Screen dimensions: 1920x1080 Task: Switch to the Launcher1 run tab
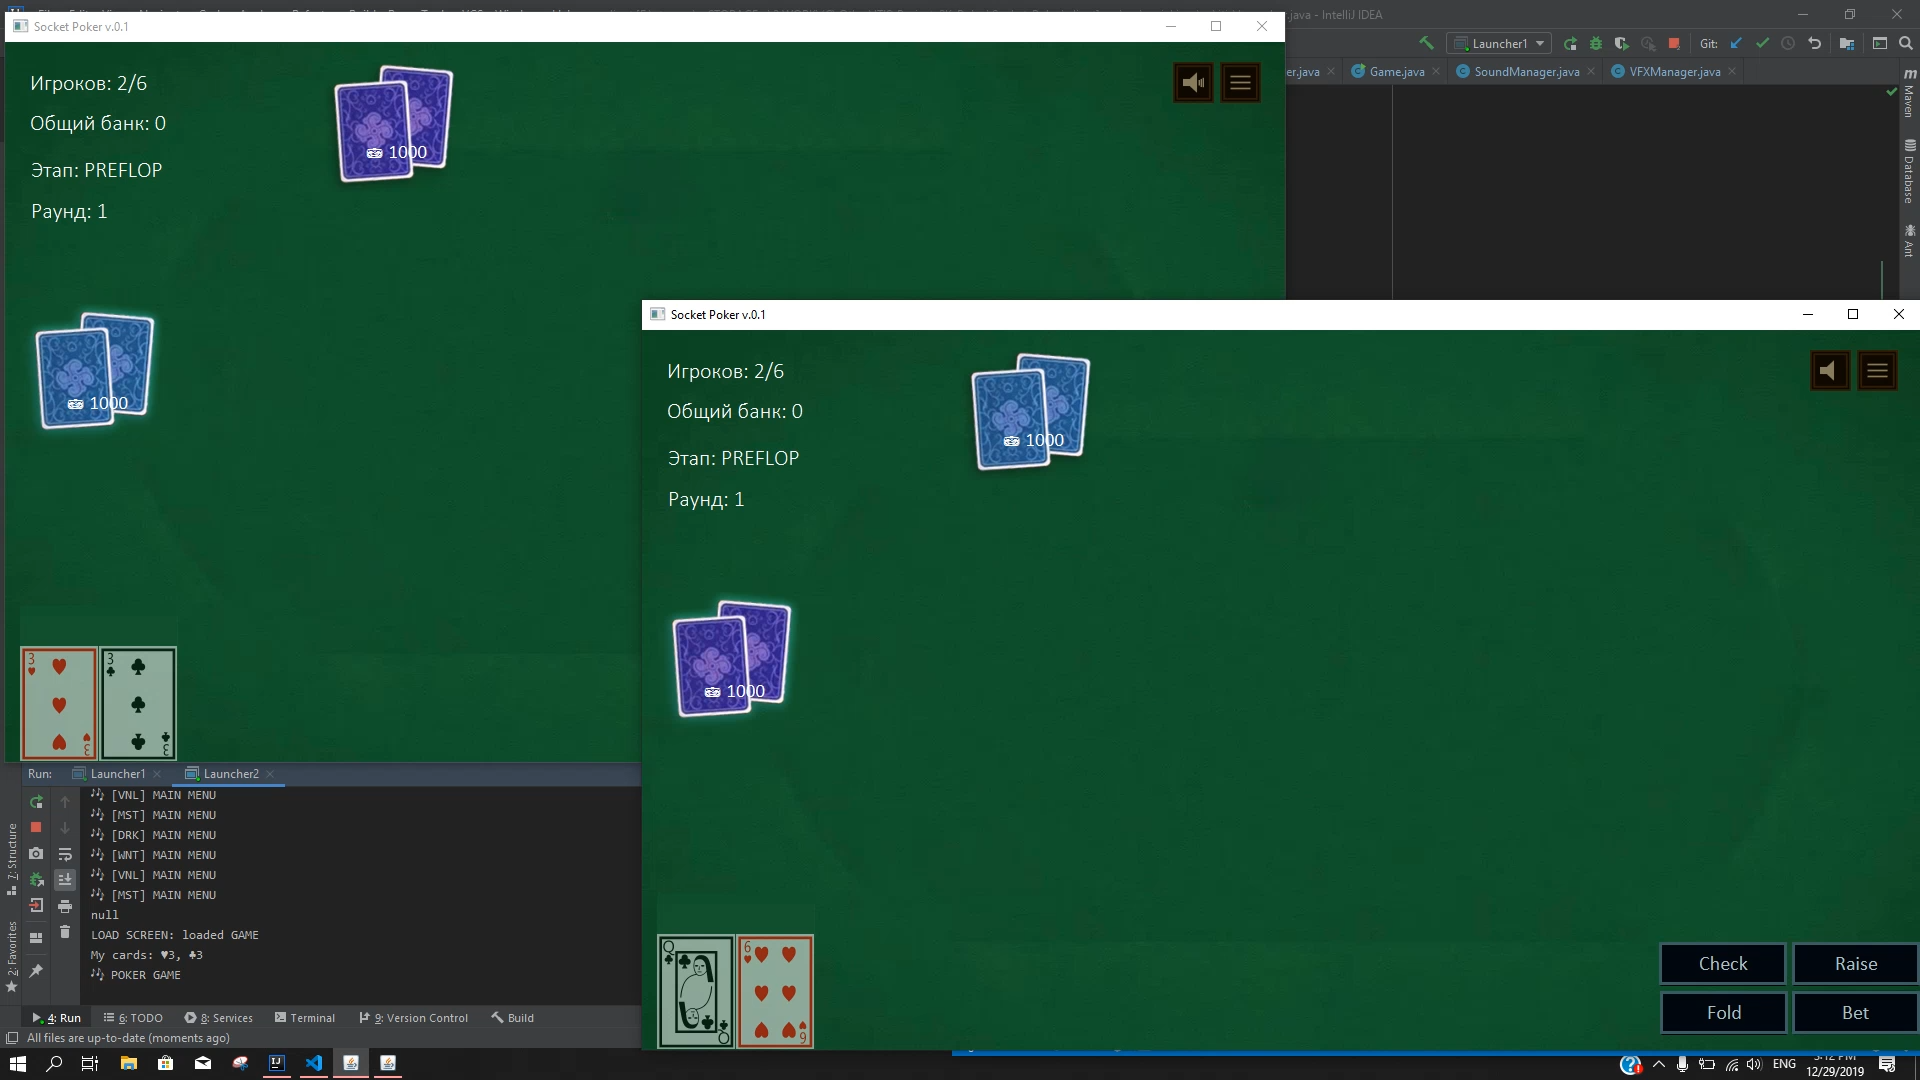[x=117, y=773]
